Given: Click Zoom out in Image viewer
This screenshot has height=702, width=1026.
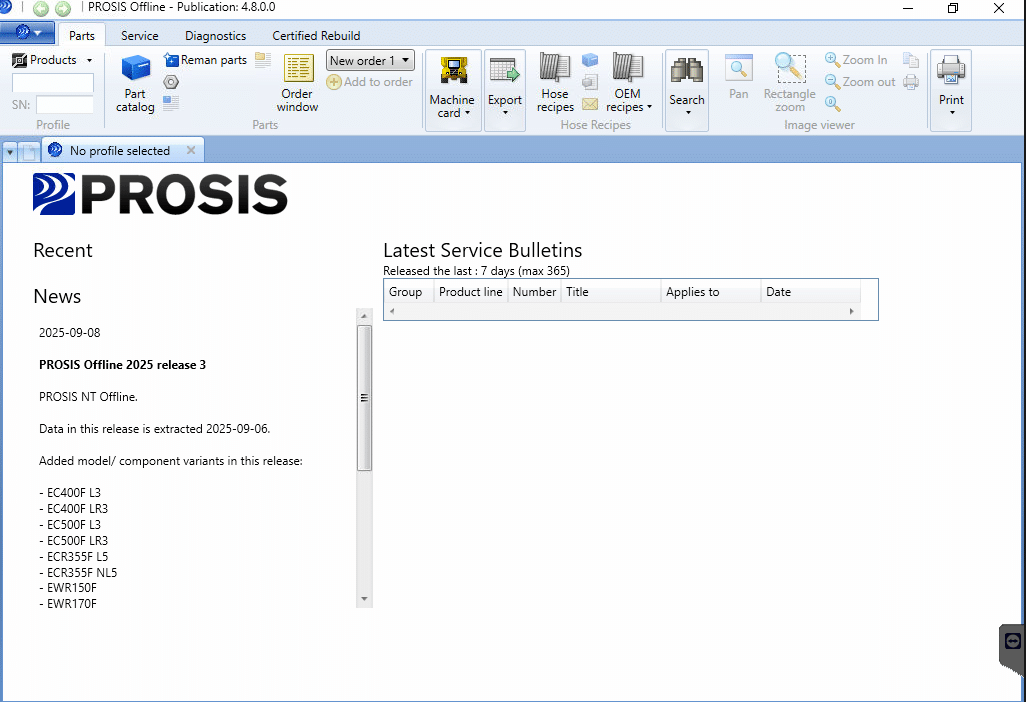Looking at the screenshot, I should click(x=860, y=81).
